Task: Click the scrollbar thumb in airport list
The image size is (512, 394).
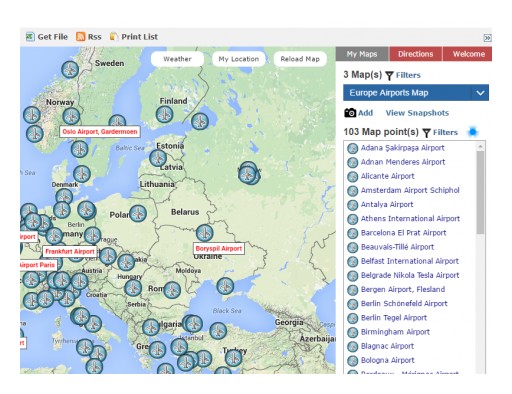Action: (x=480, y=192)
